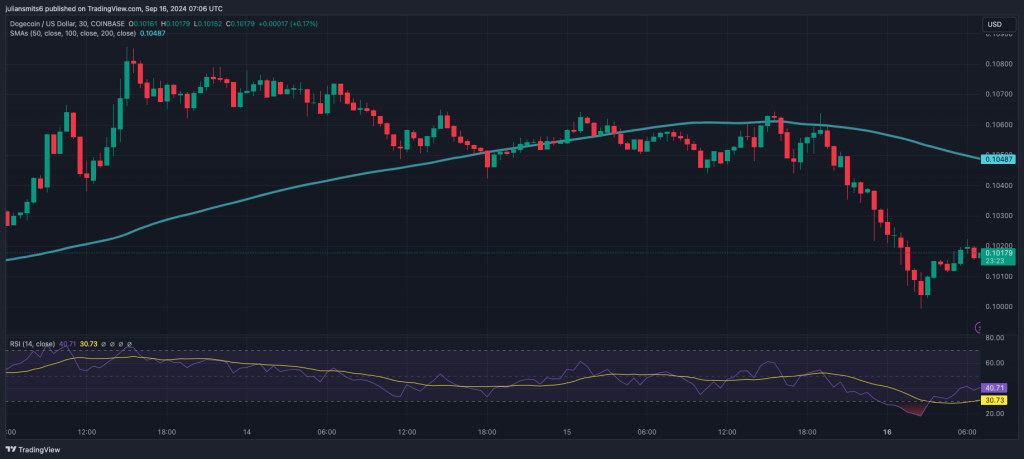1024x459 pixels.
Task: Click the 60.00 RSI scale label
Action: coord(995,363)
